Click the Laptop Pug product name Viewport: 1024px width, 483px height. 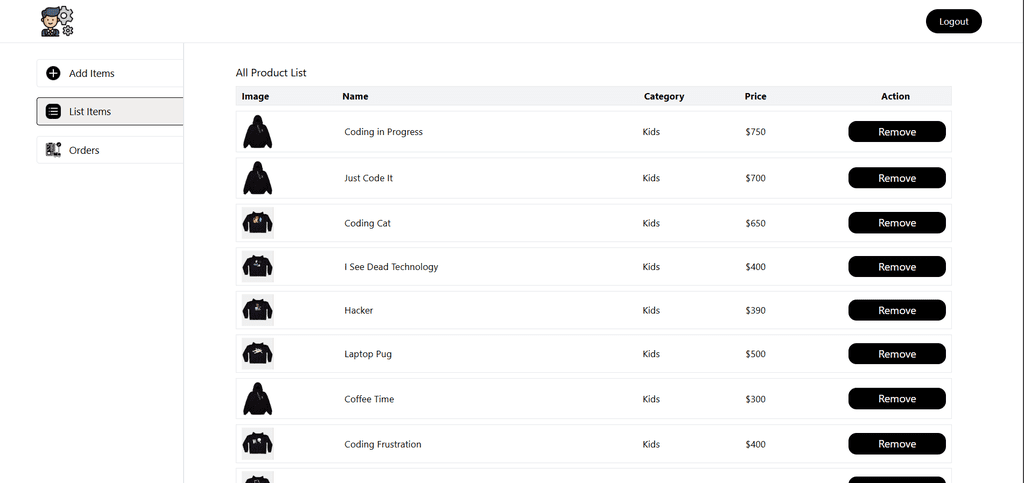[x=368, y=354]
